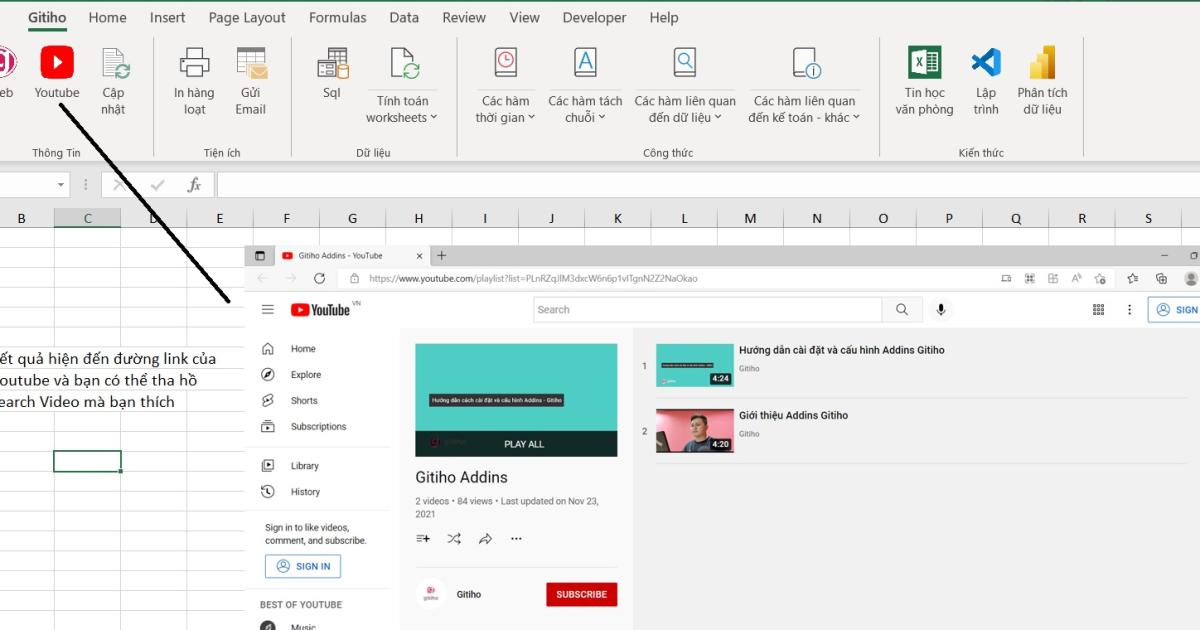The width and height of the screenshot is (1200, 630).
Task: Open History in the YouTube sidebar
Action: 303,491
